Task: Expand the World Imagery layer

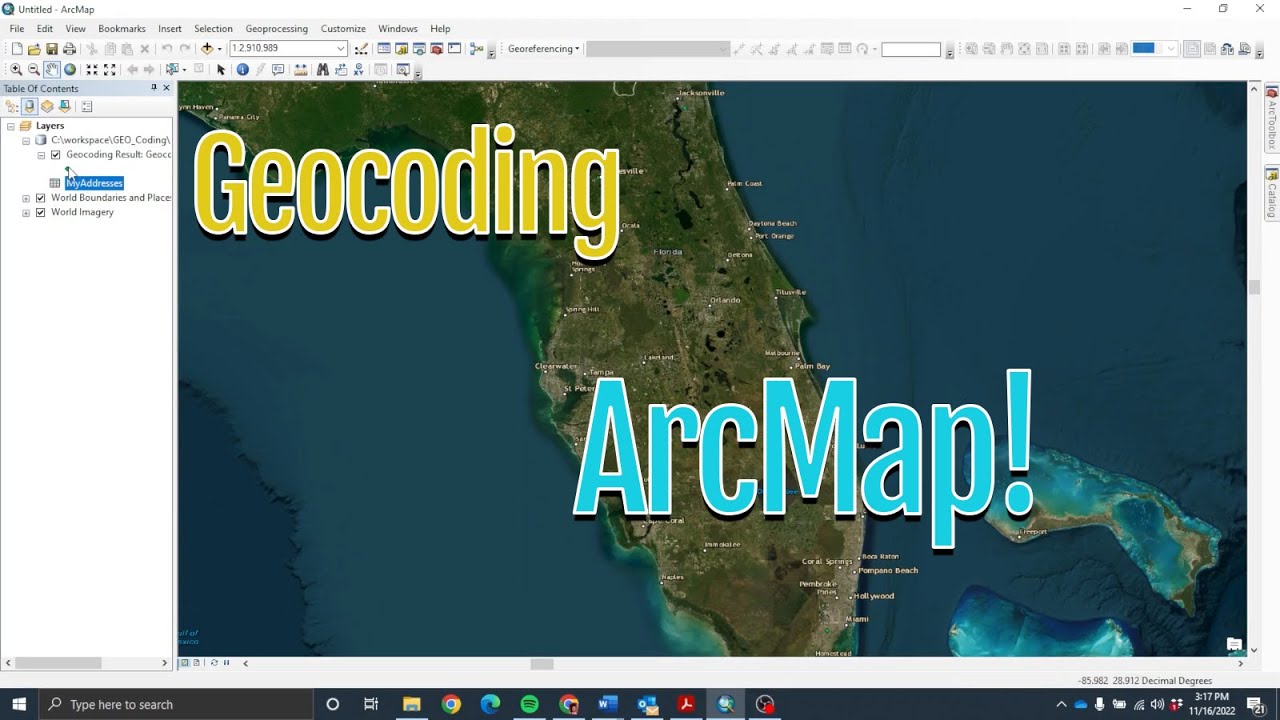Action: pos(26,212)
